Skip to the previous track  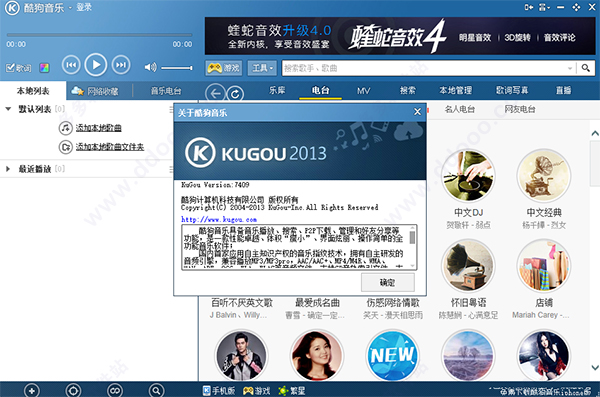click(x=71, y=65)
